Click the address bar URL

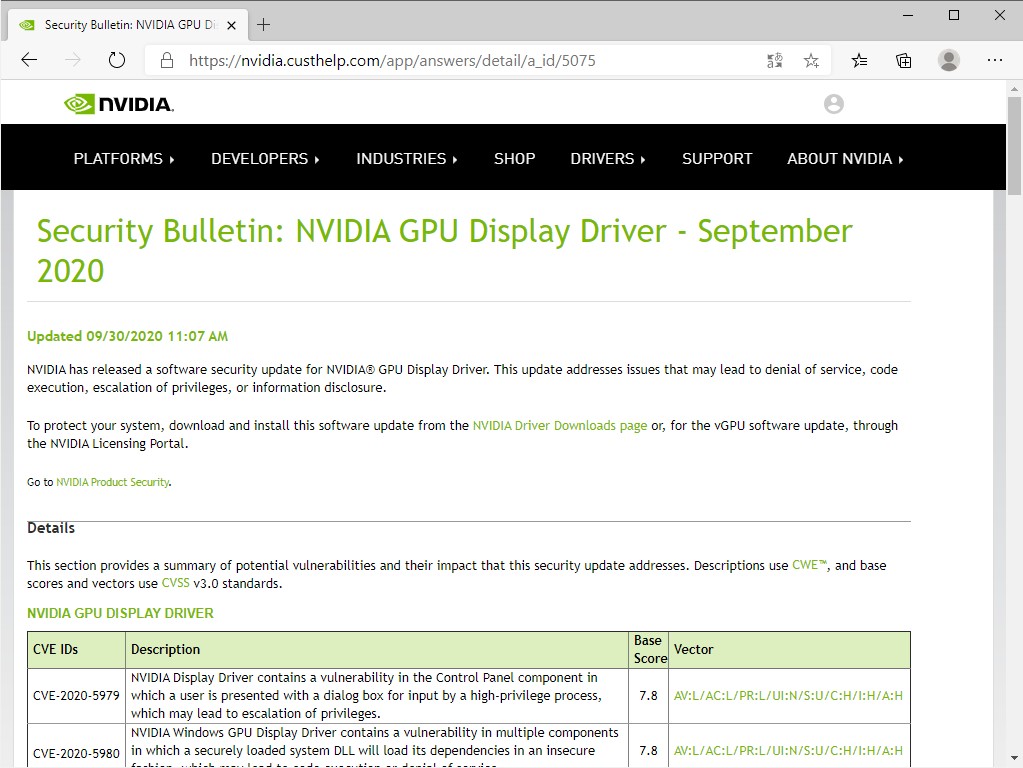coord(392,61)
